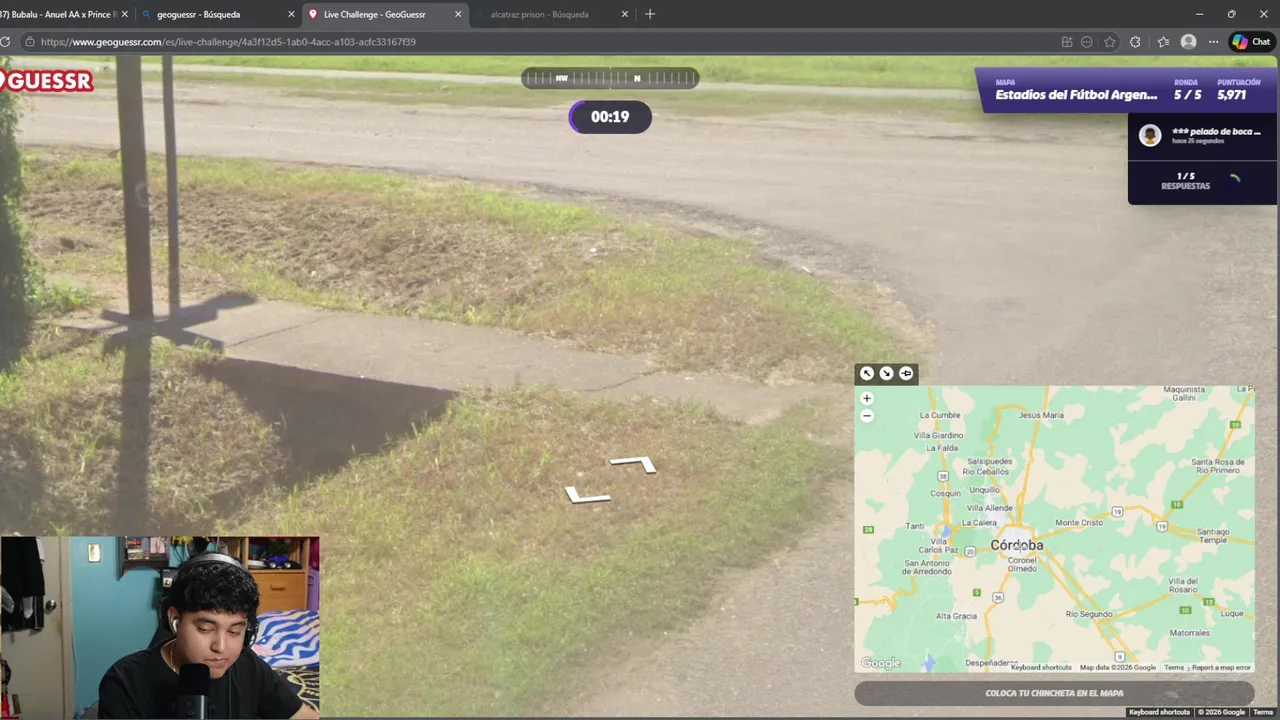
Task: Click the streamer webcam overlay
Action: coord(160,628)
